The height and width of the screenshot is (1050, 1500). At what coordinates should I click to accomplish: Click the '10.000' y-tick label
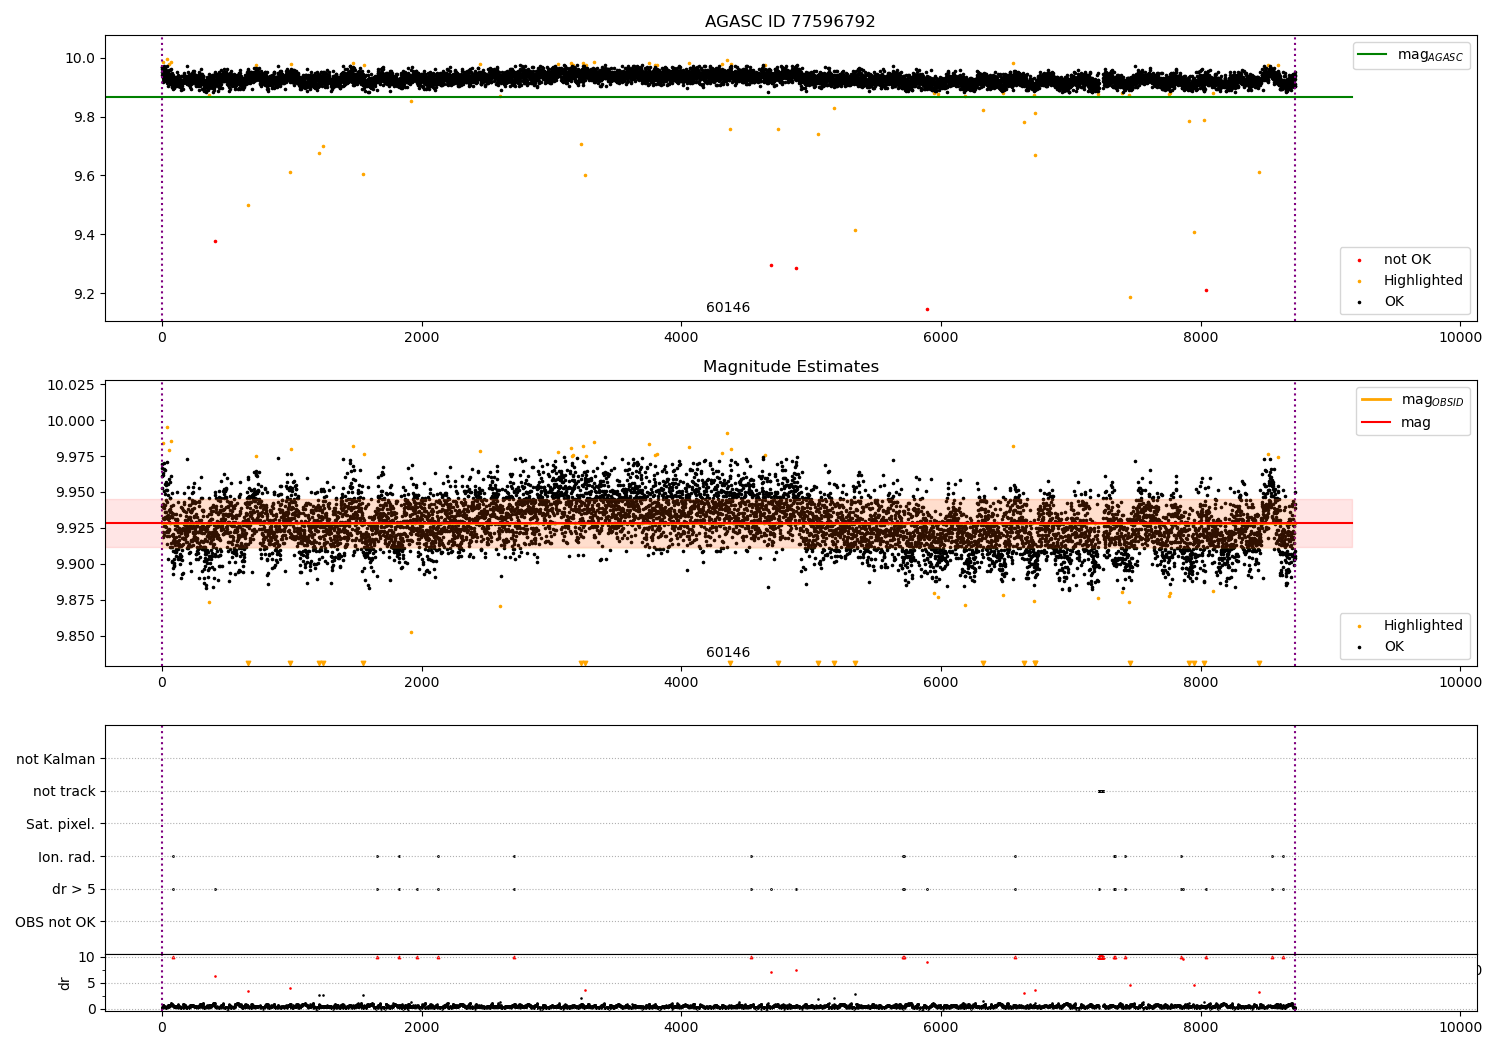(x=71, y=421)
